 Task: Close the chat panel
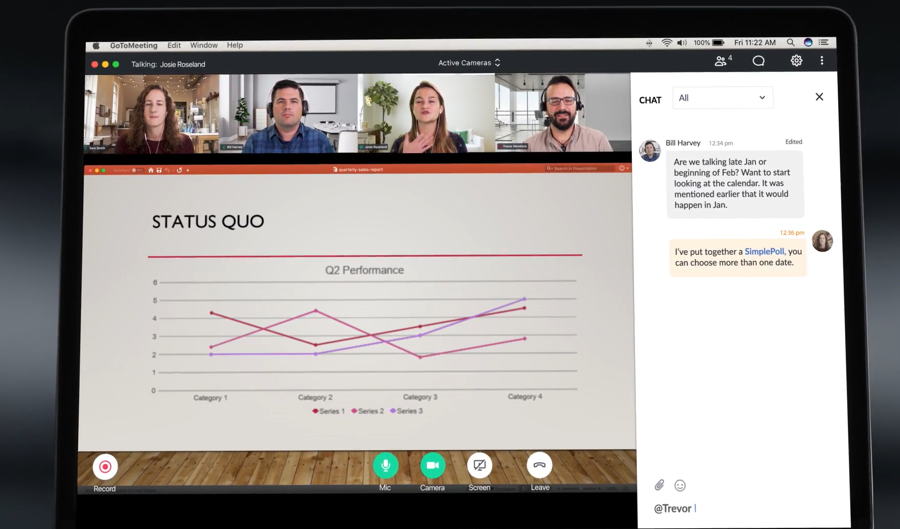819,97
